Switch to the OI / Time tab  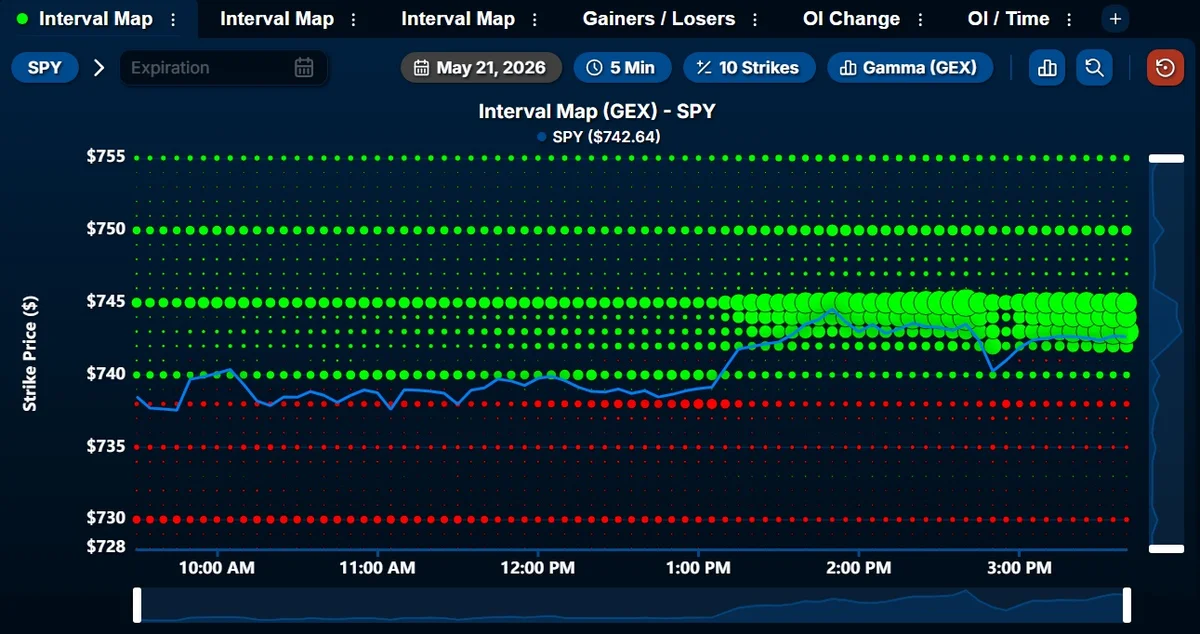(x=1009, y=19)
